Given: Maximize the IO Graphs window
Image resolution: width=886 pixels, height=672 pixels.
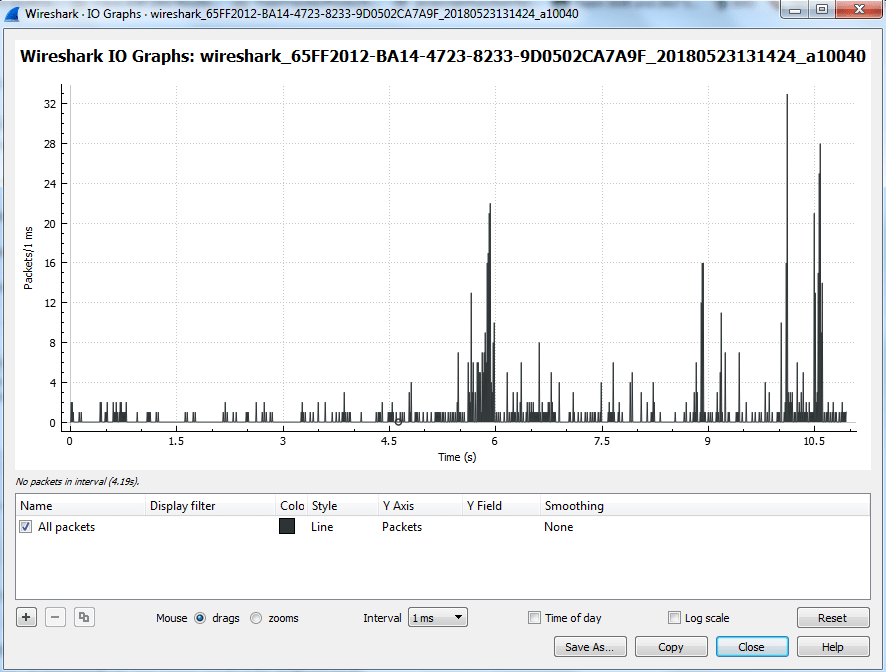Looking at the screenshot, I should (822, 10).
